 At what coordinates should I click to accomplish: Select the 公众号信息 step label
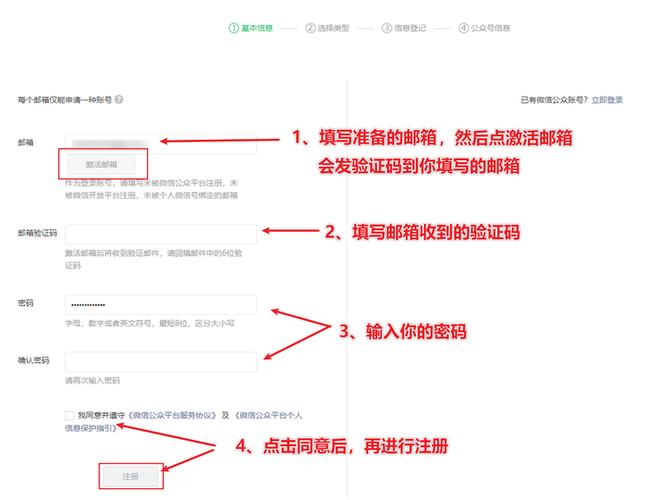click(490, 28)
